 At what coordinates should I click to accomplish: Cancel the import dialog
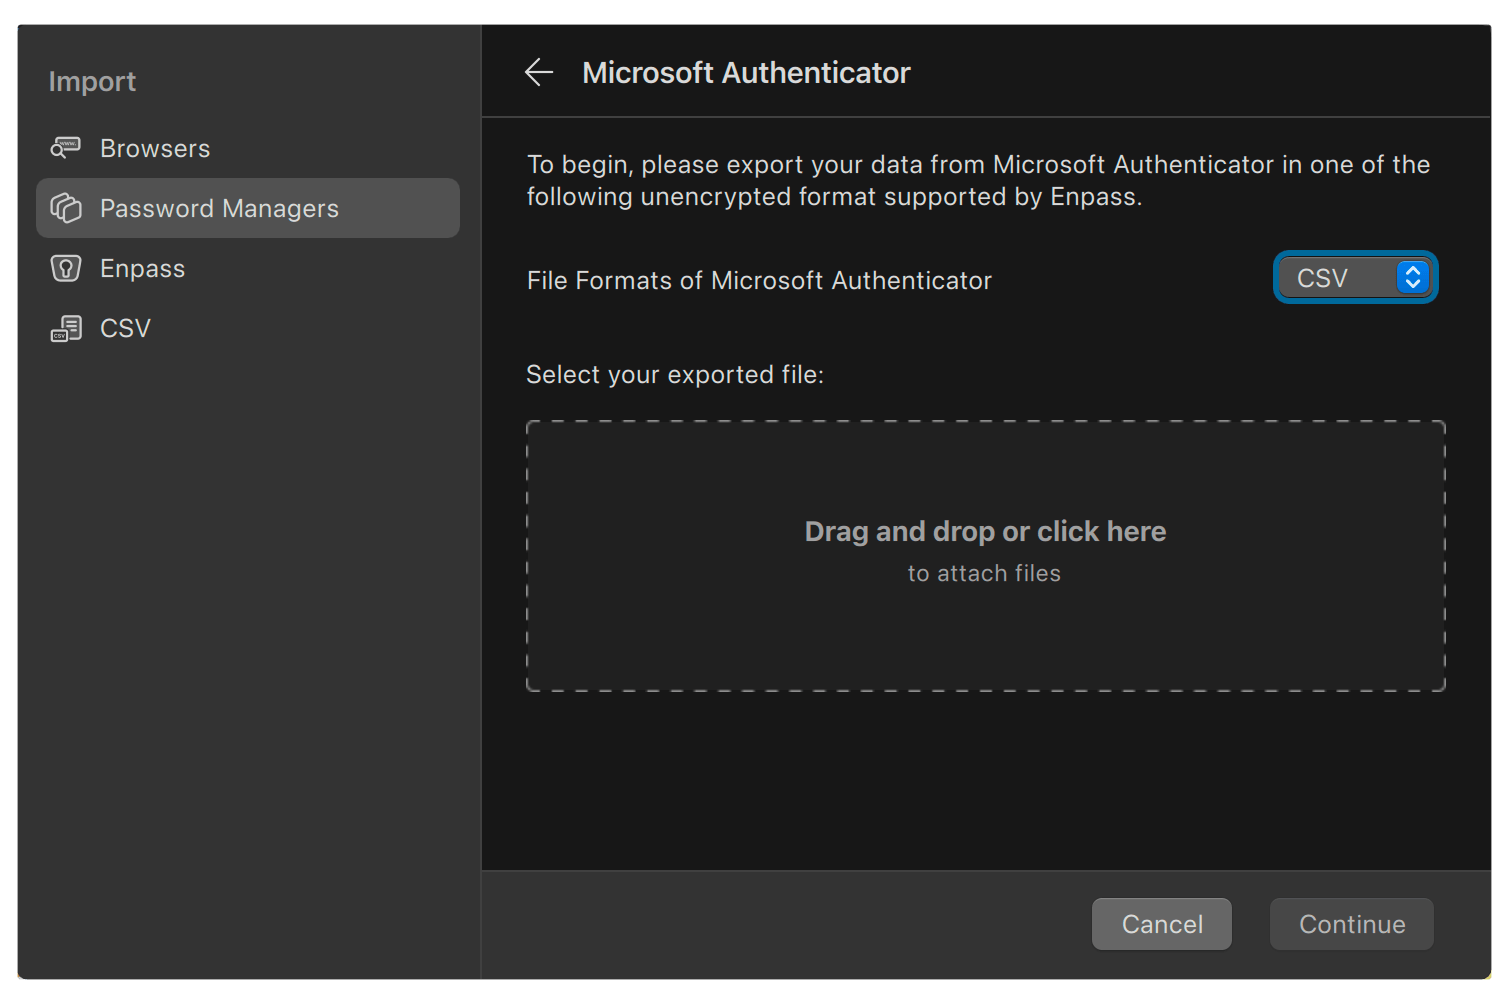[1162, 924]
